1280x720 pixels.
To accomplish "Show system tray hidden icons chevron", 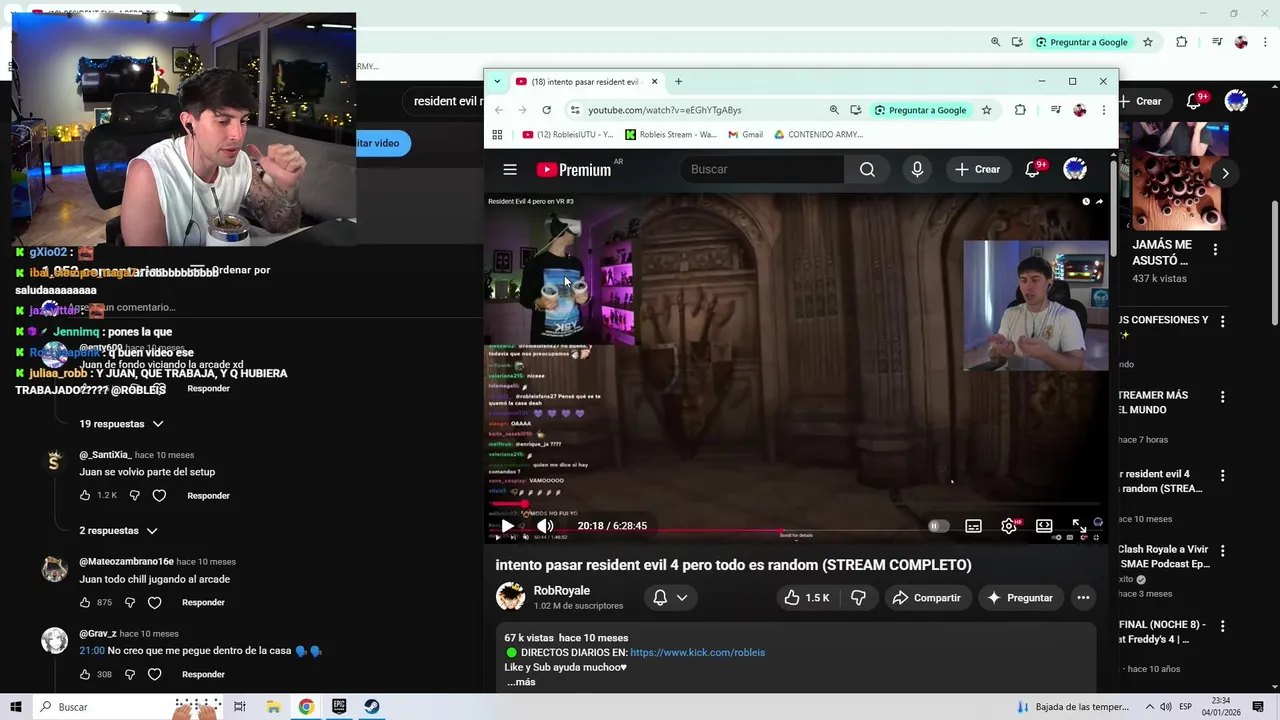I will click(1150, 707).
